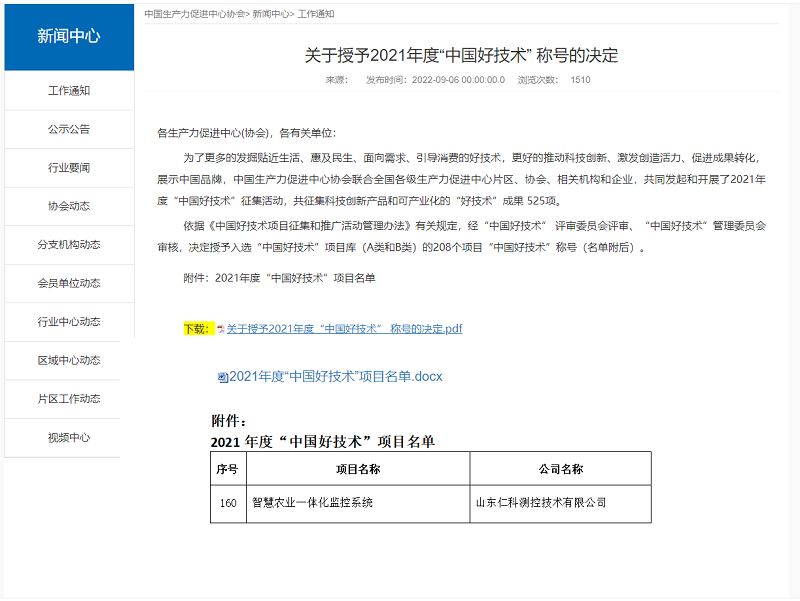The image size is (800, 601).
Task: Open 协会动态 from the left menu
Action: point(69,206)
